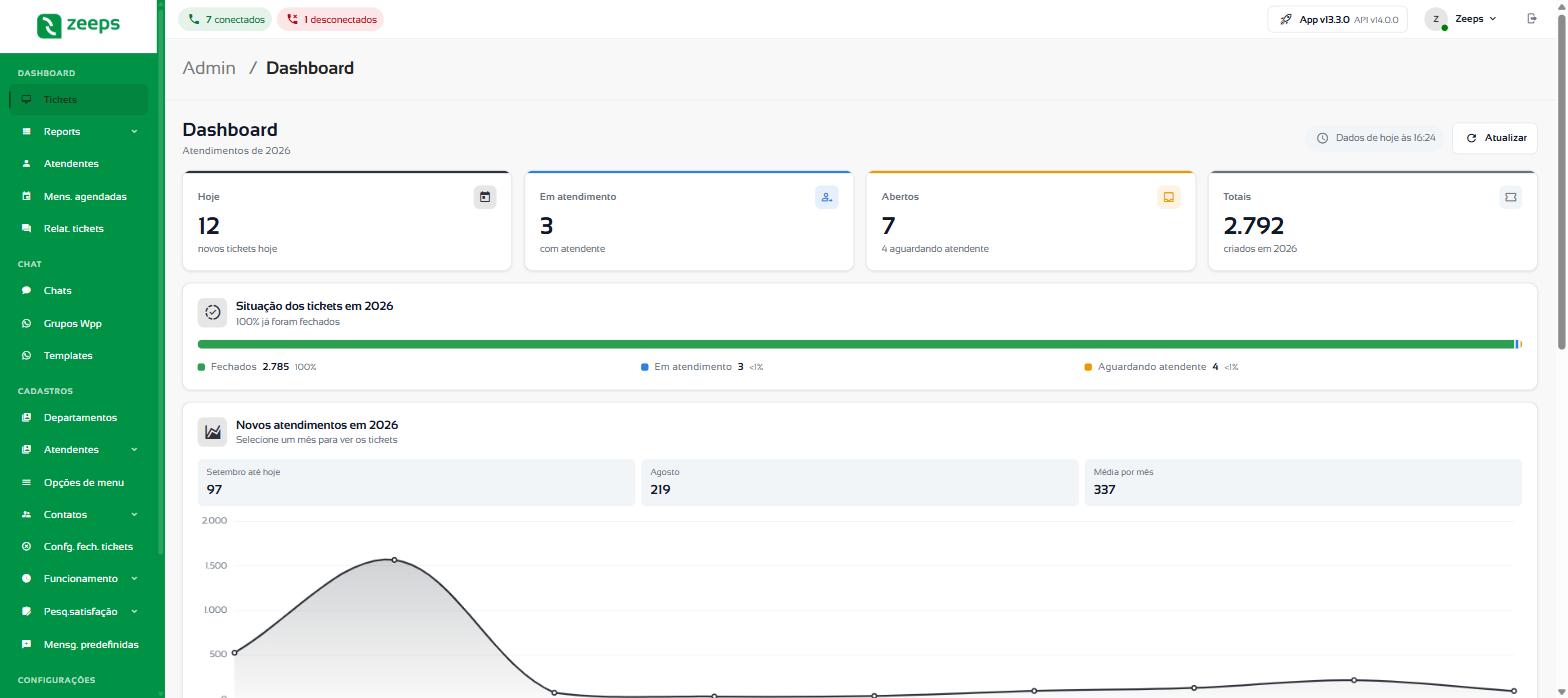Click the Opções de menu icon

pyautogui.click(x=26, y=482)
